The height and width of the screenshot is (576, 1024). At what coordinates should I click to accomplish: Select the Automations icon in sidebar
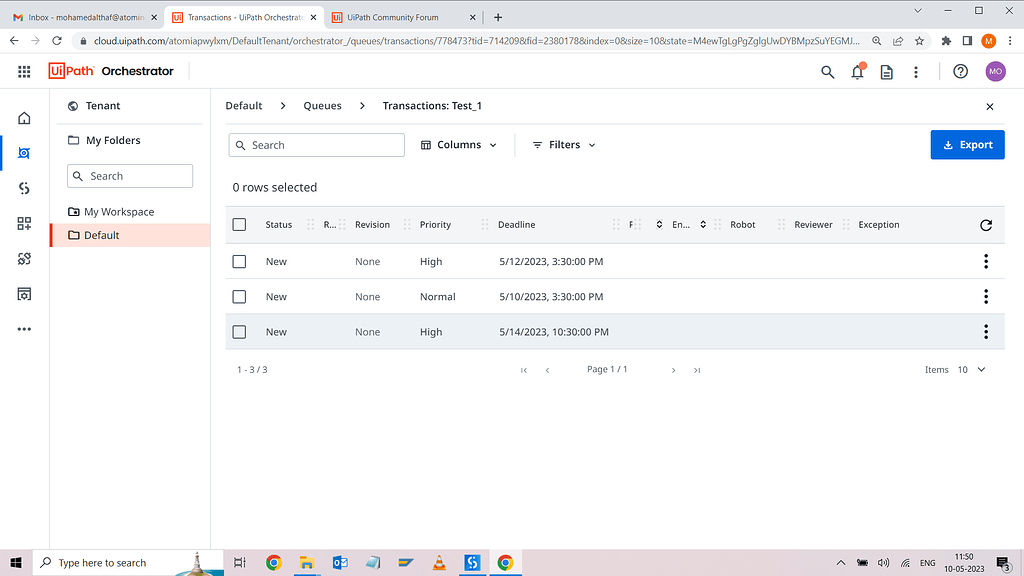coord(24,152)
